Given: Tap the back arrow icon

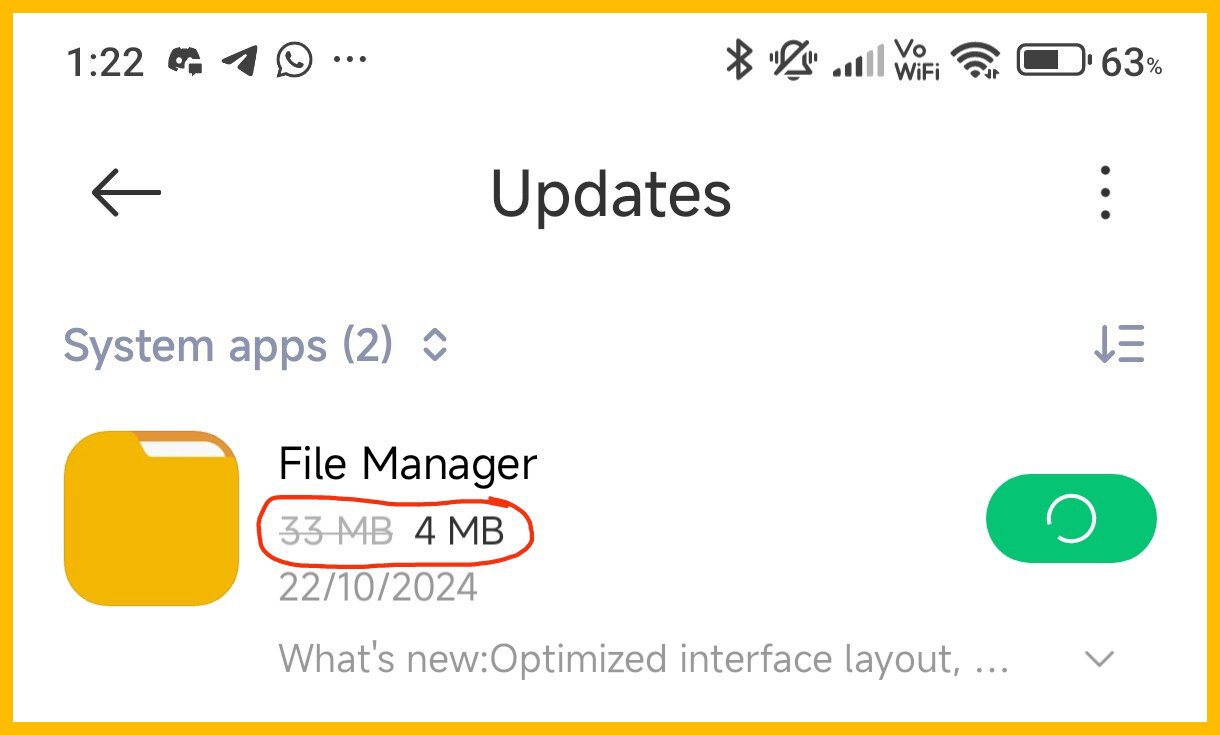Looking at the screenshot, I should point(126,193).
